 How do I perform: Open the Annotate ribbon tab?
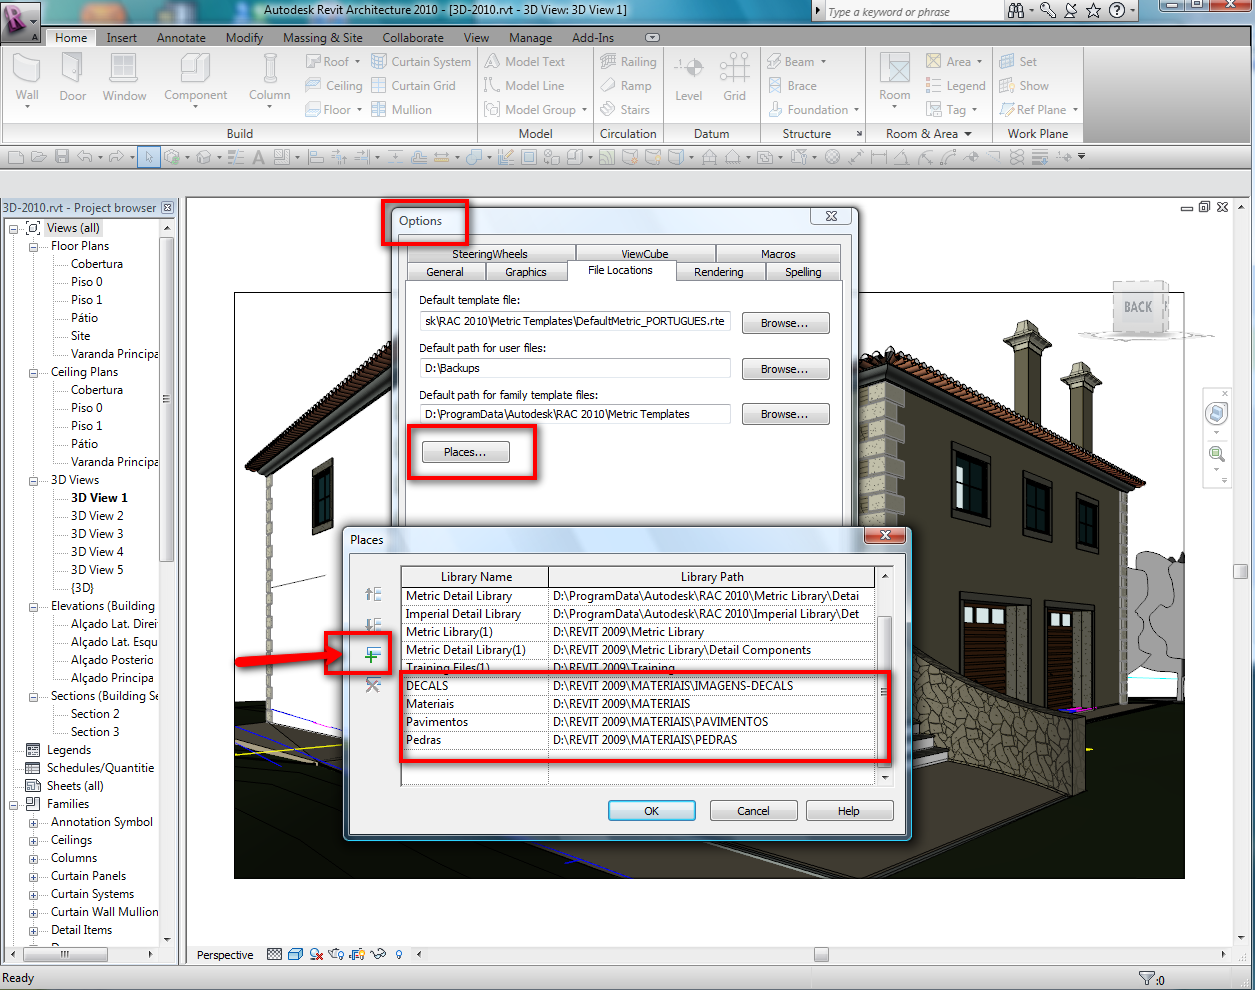[x=181, y=38]
